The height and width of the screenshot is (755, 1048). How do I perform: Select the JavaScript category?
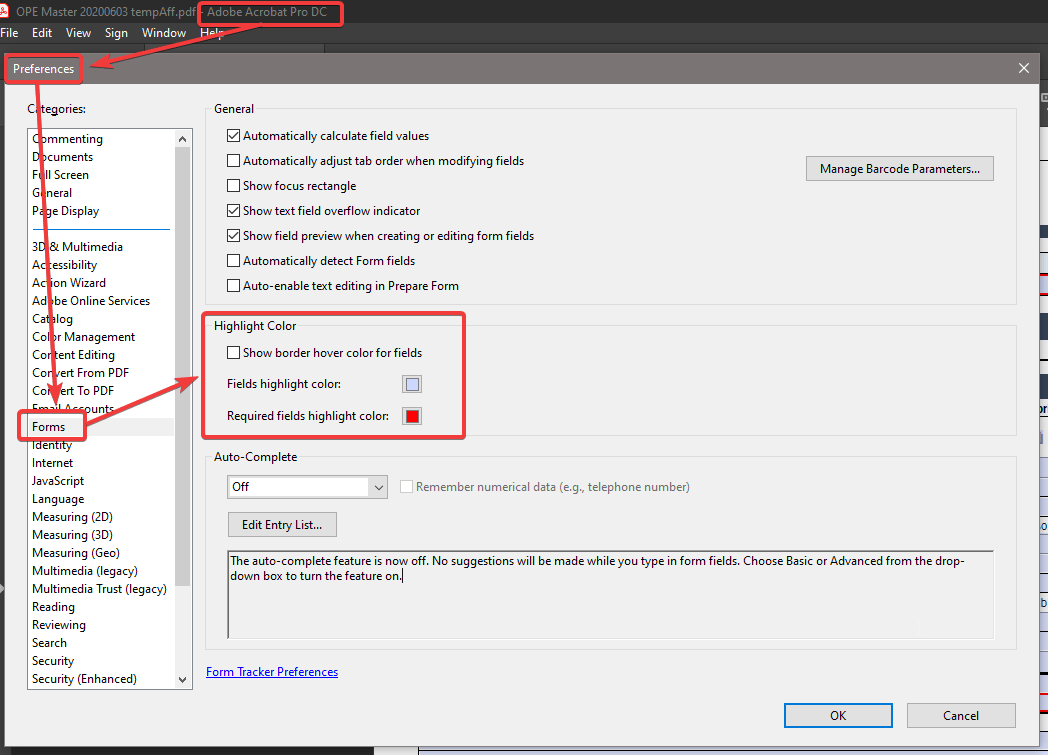tap(57, 480)
